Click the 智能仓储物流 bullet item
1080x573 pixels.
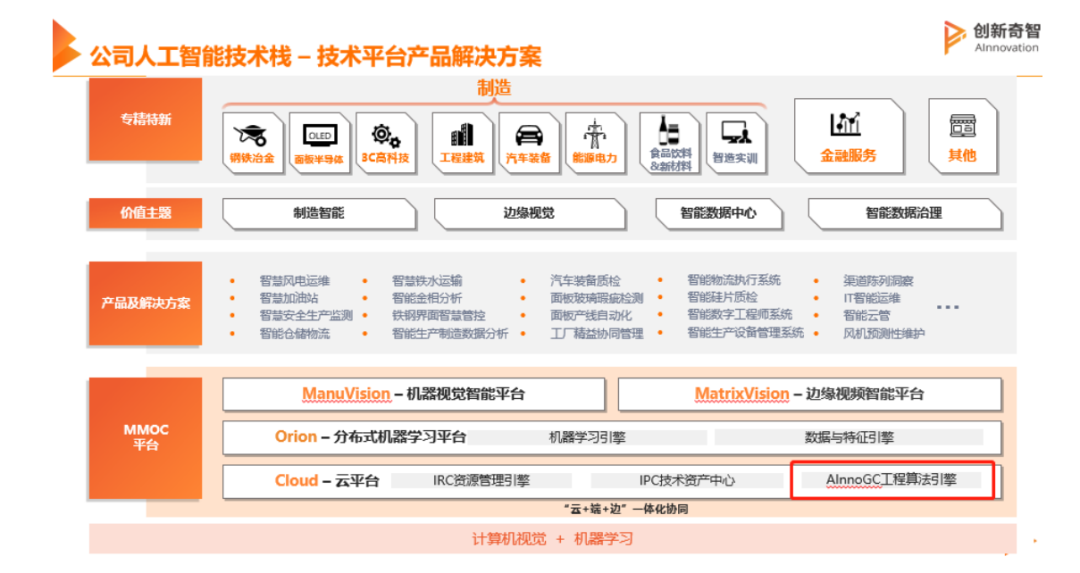coord(294,333)
